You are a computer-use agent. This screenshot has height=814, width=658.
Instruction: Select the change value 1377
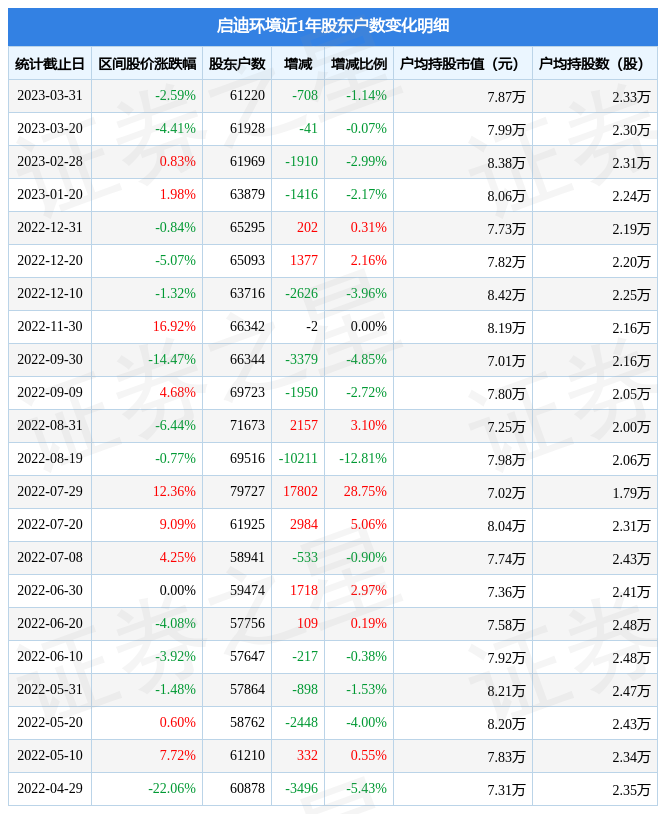304,260
